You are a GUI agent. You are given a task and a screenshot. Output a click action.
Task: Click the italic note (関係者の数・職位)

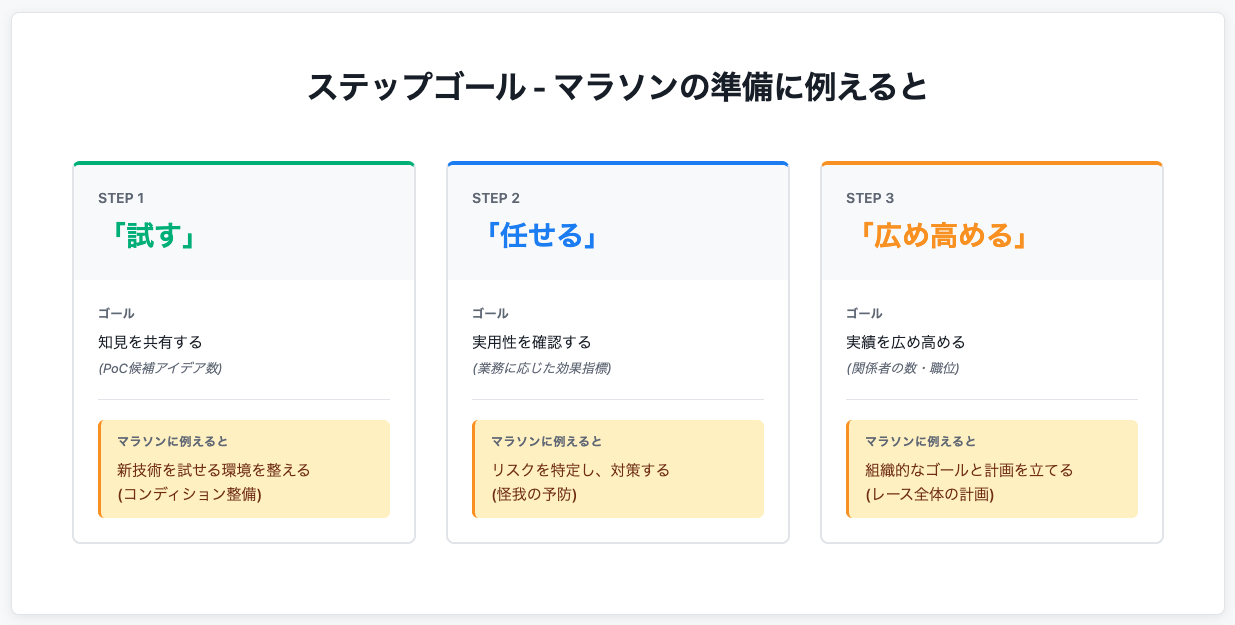tap(903, 368)
